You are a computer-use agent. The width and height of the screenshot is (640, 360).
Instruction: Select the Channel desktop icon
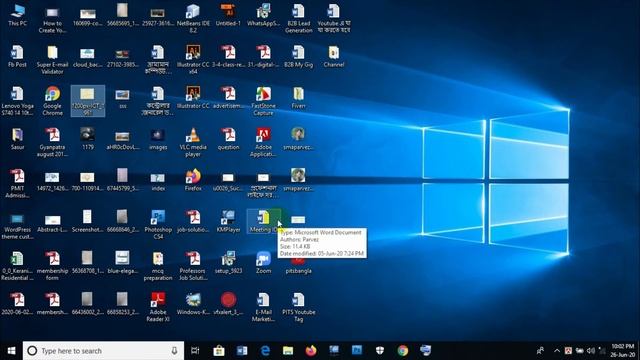[x=333, y=56]
